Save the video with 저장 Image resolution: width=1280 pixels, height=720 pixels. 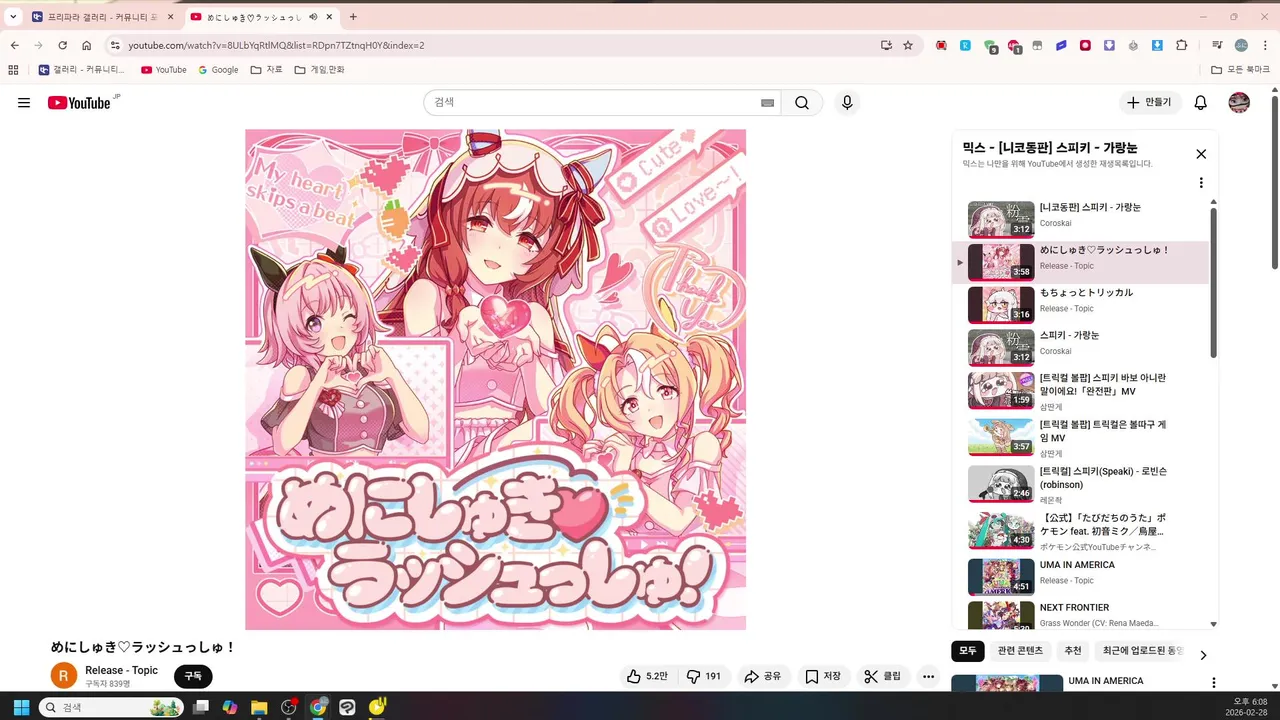pyautogui.click(x=823, y=677)
